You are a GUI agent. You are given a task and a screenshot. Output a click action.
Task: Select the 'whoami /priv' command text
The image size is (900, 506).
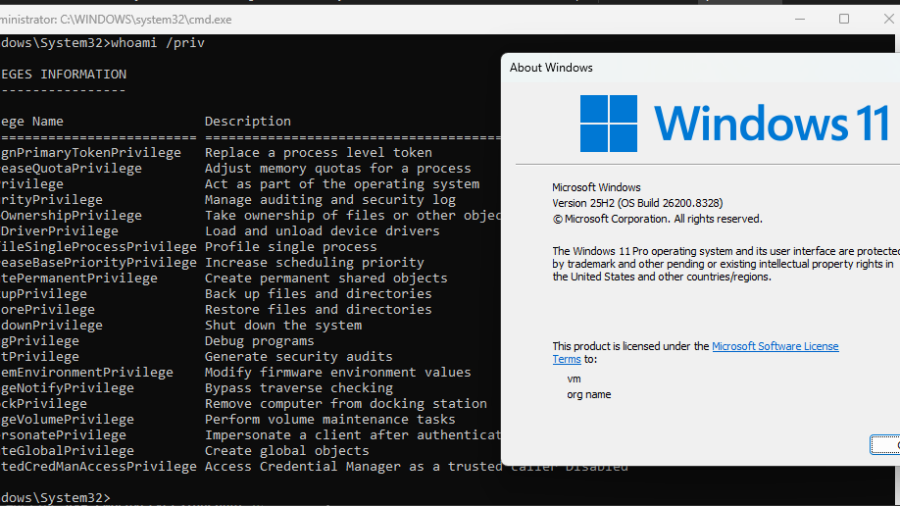(158, 43)
